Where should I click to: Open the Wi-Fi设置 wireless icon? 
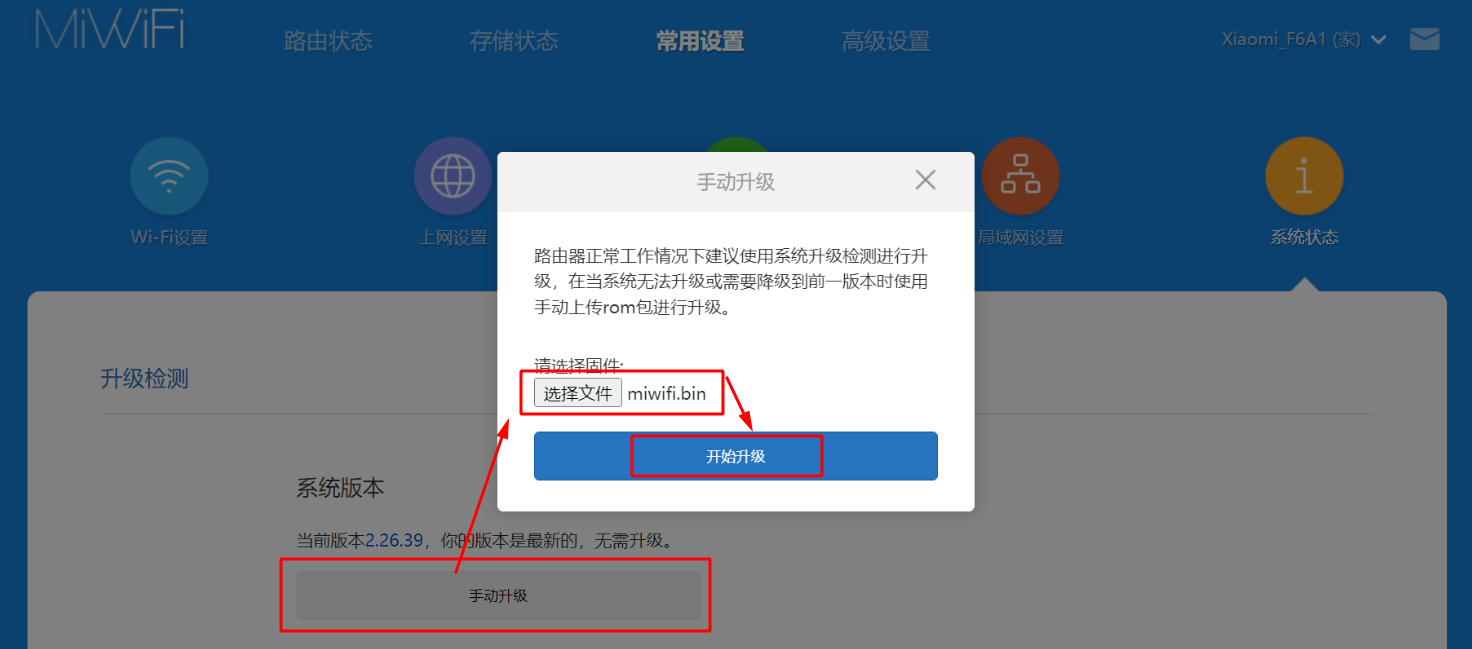(x=169, y=176)
